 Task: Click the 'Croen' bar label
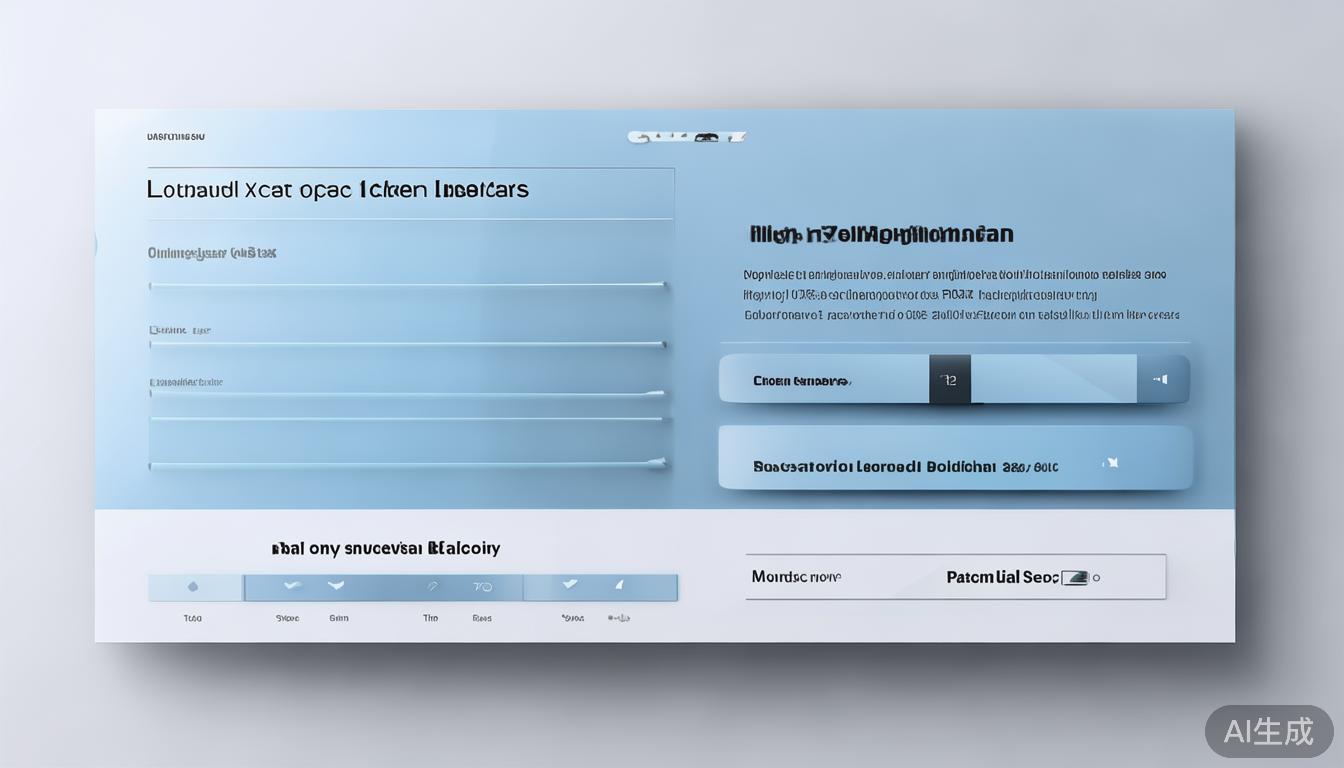click(801, 381)
